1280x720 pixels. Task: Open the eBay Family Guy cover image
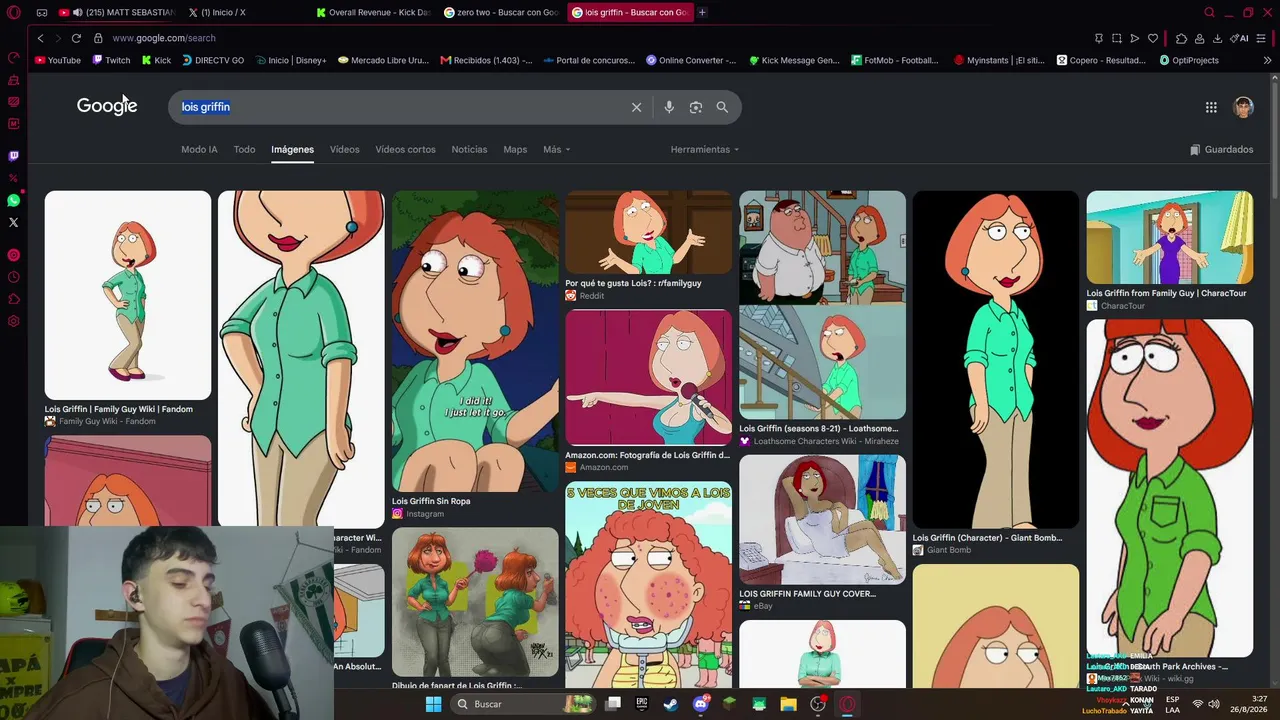(823, 520)
